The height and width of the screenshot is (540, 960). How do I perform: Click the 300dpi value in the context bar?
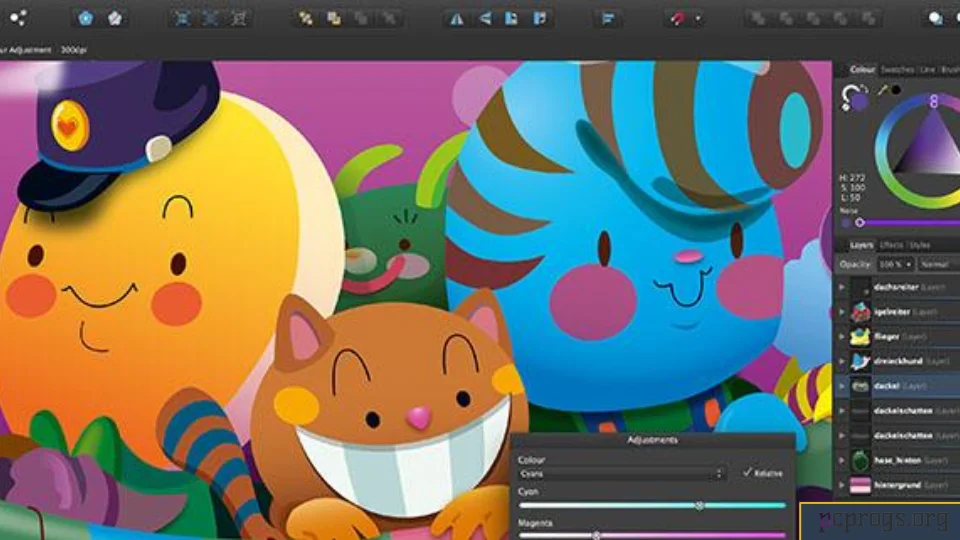coord(73,50)
